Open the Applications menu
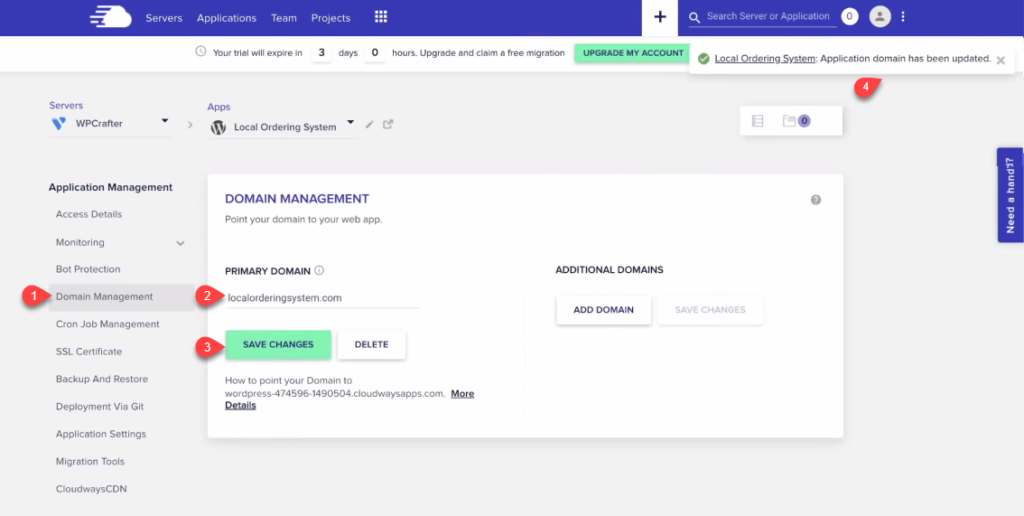1024x516 pixels. 227,18
